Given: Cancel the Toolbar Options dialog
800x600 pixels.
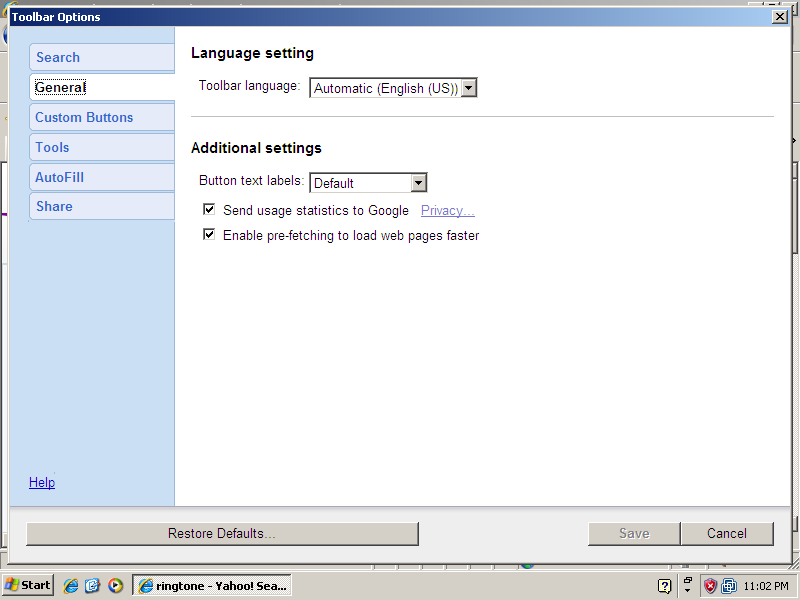Looking at the screenshot, I should click(x=727, y=534).
